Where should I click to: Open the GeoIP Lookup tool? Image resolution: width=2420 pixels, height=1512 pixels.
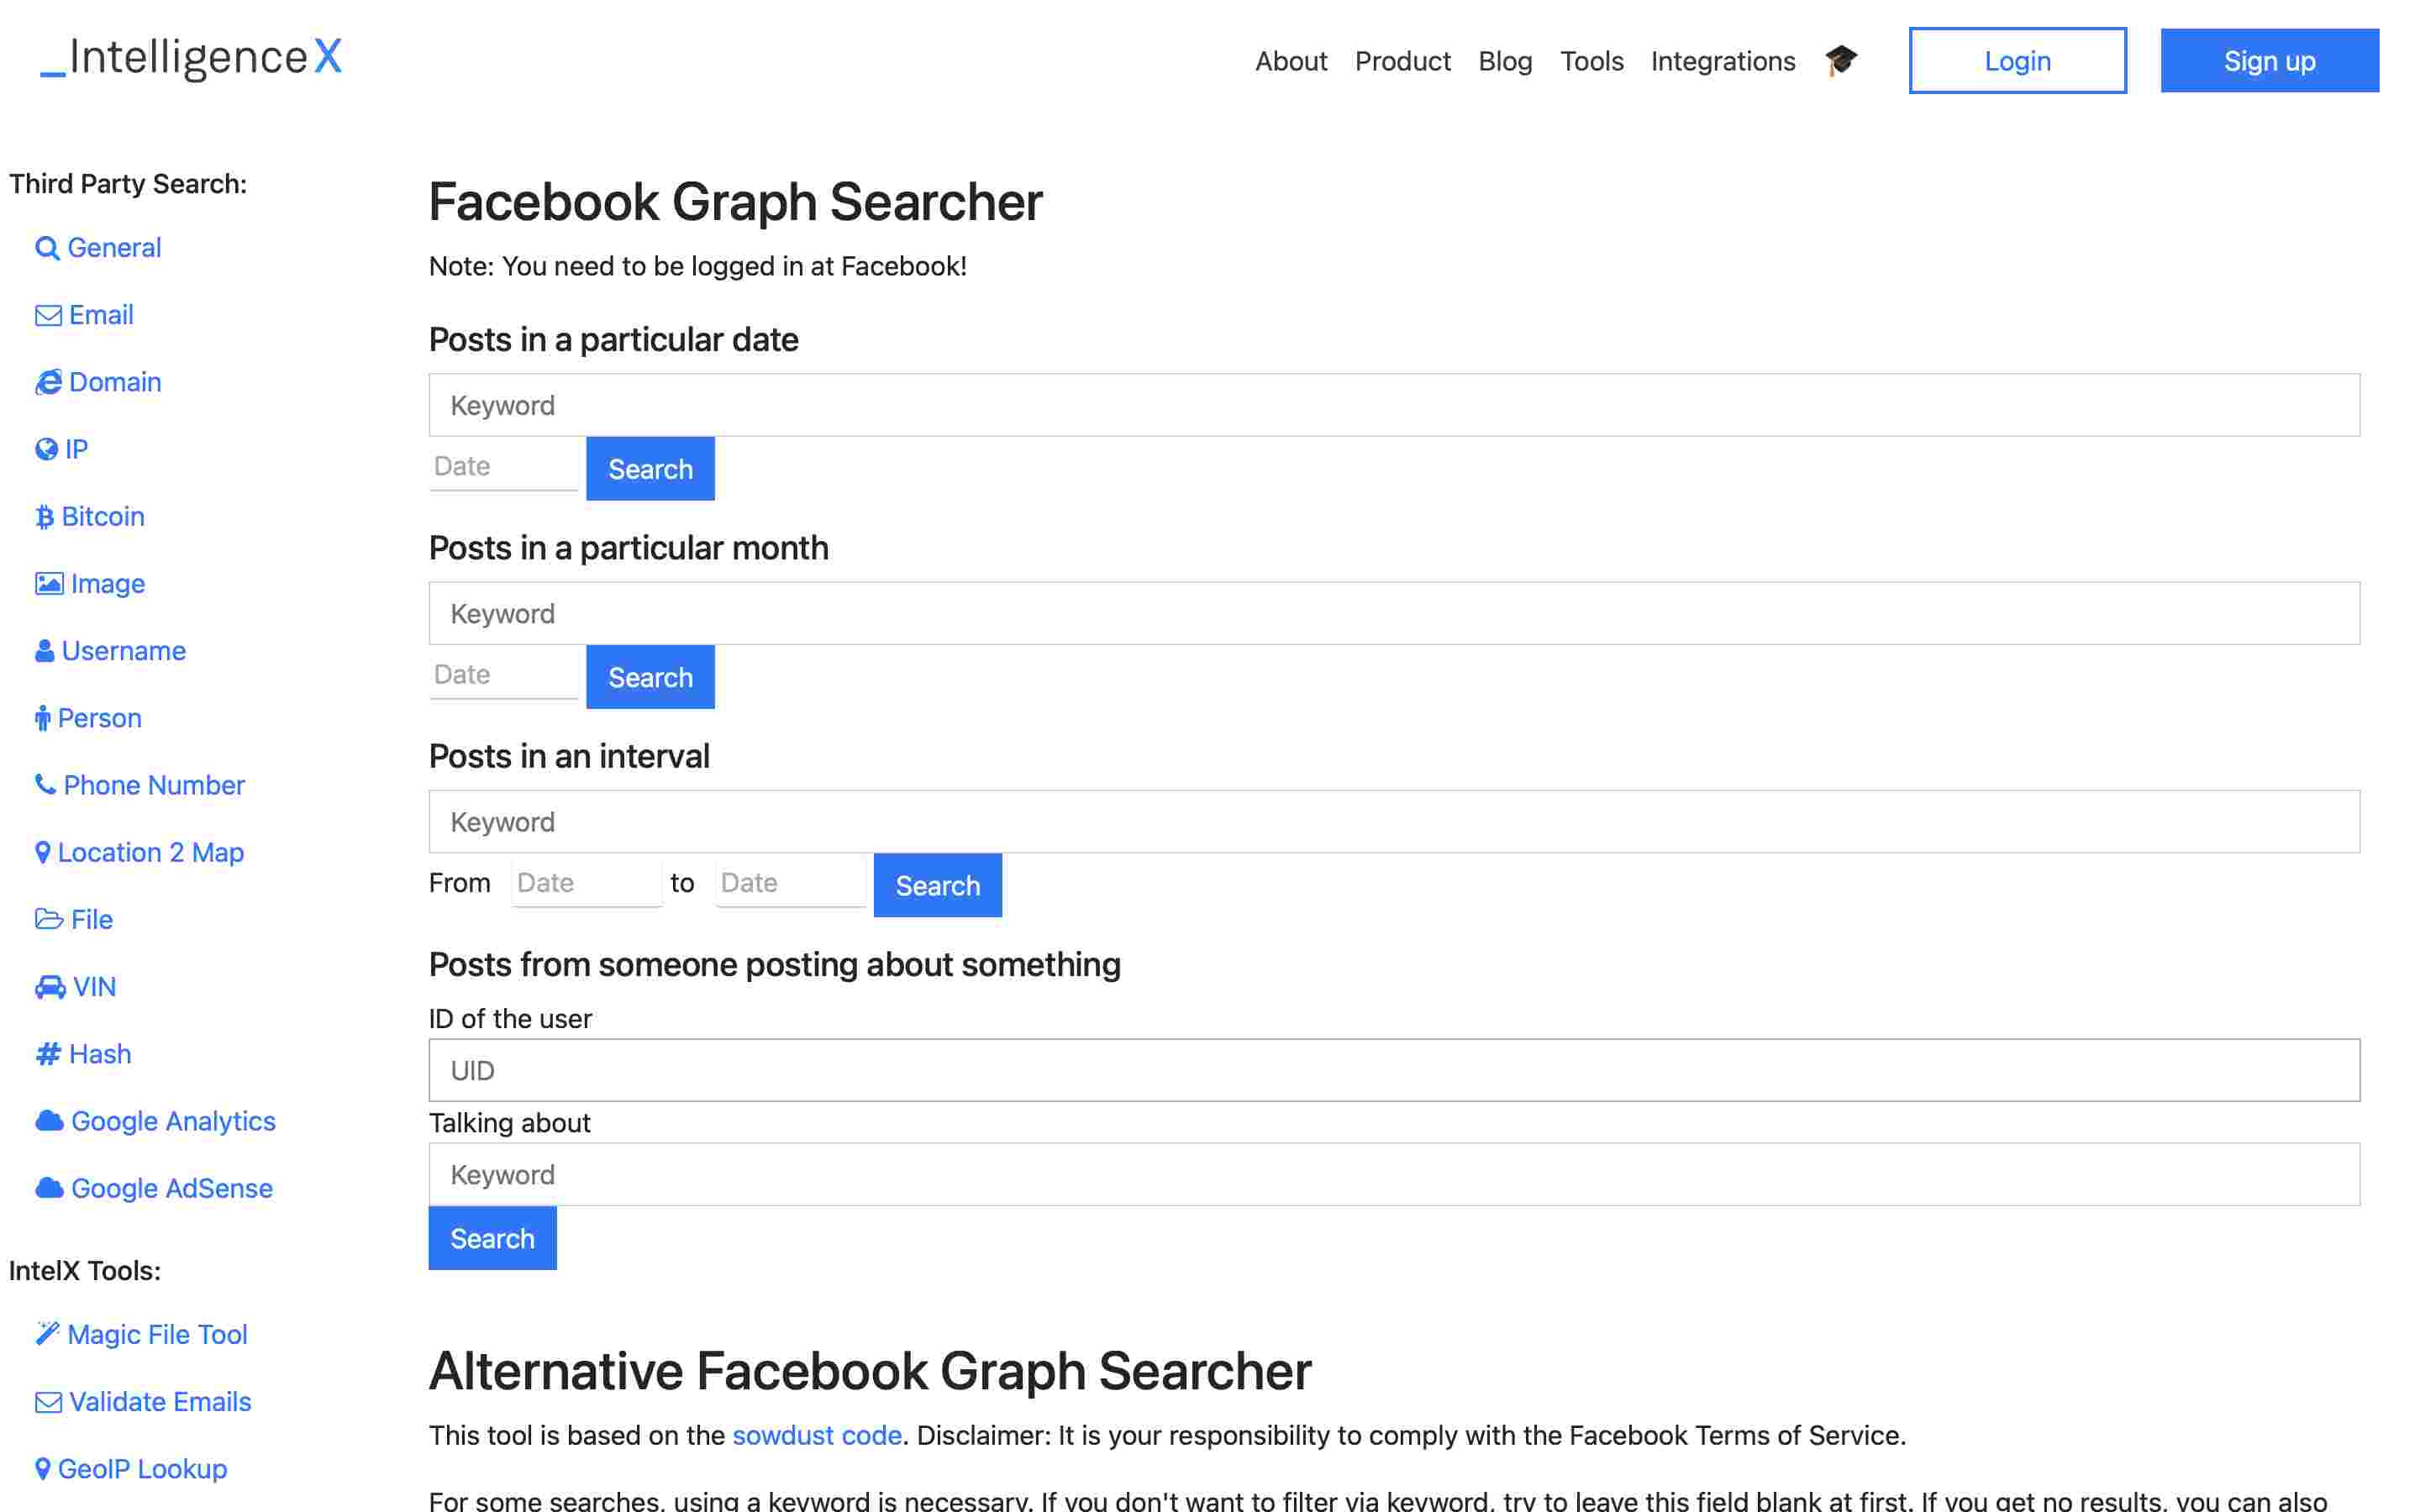(142, 1468)
